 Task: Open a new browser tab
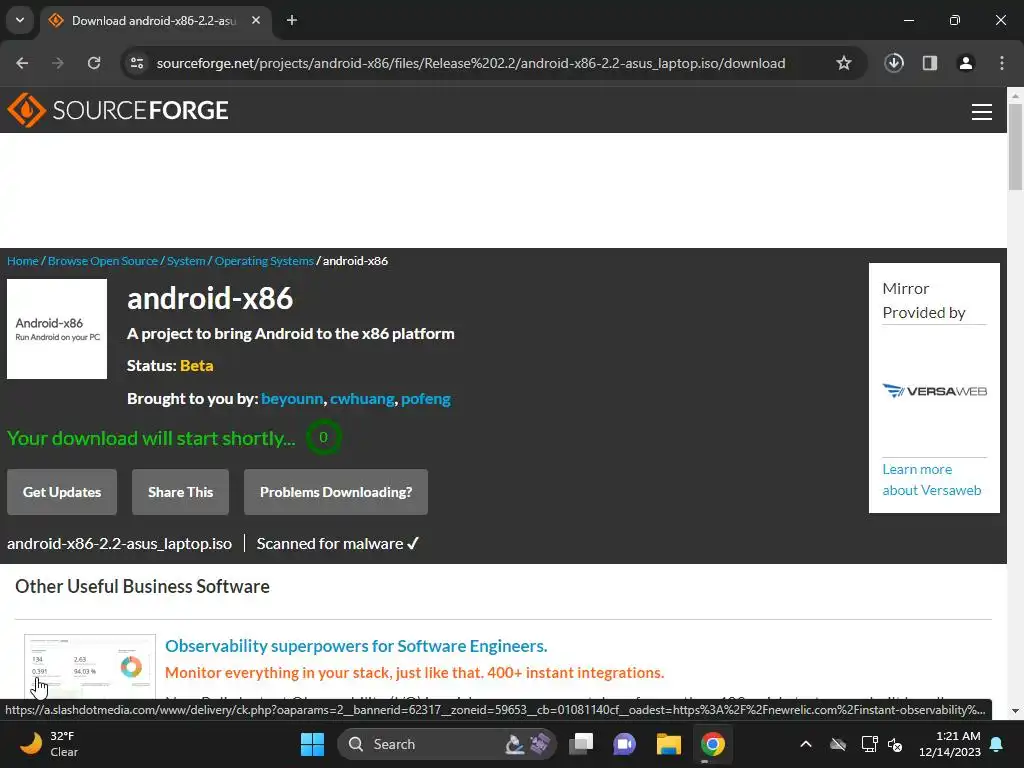click(x=292, y=20)
